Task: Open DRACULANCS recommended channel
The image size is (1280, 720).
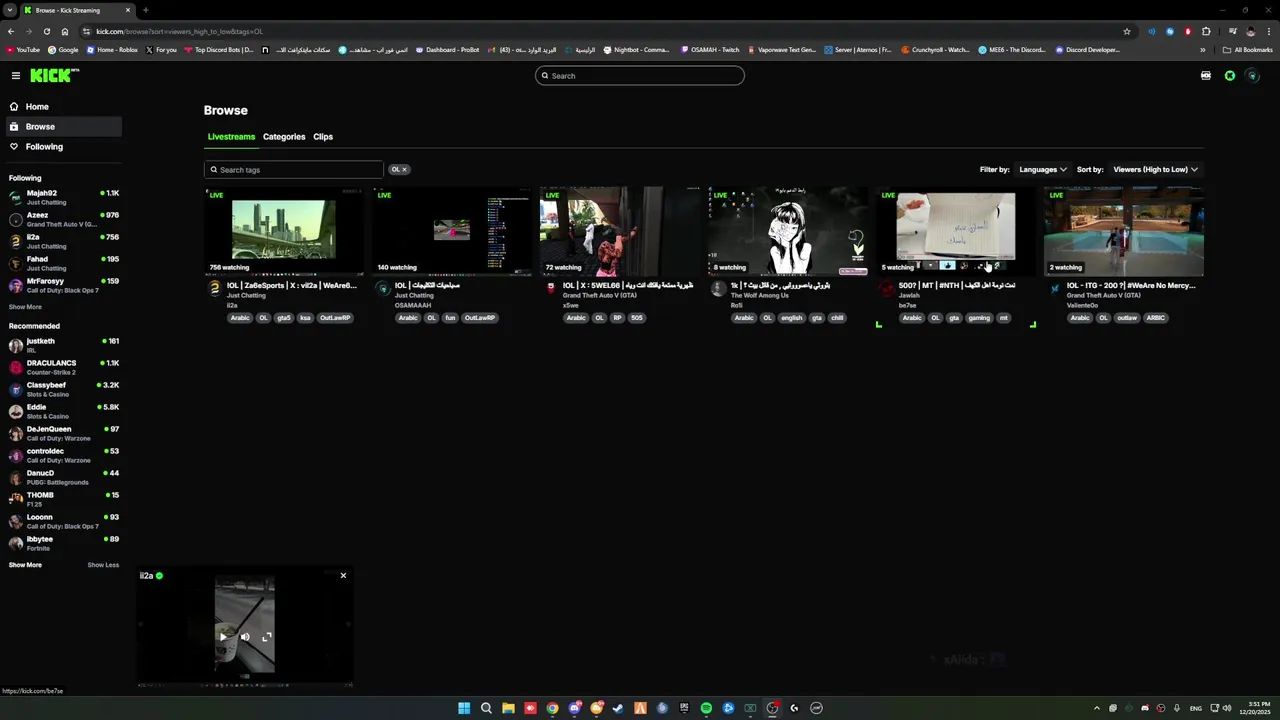Action: (x=64, y=367)
